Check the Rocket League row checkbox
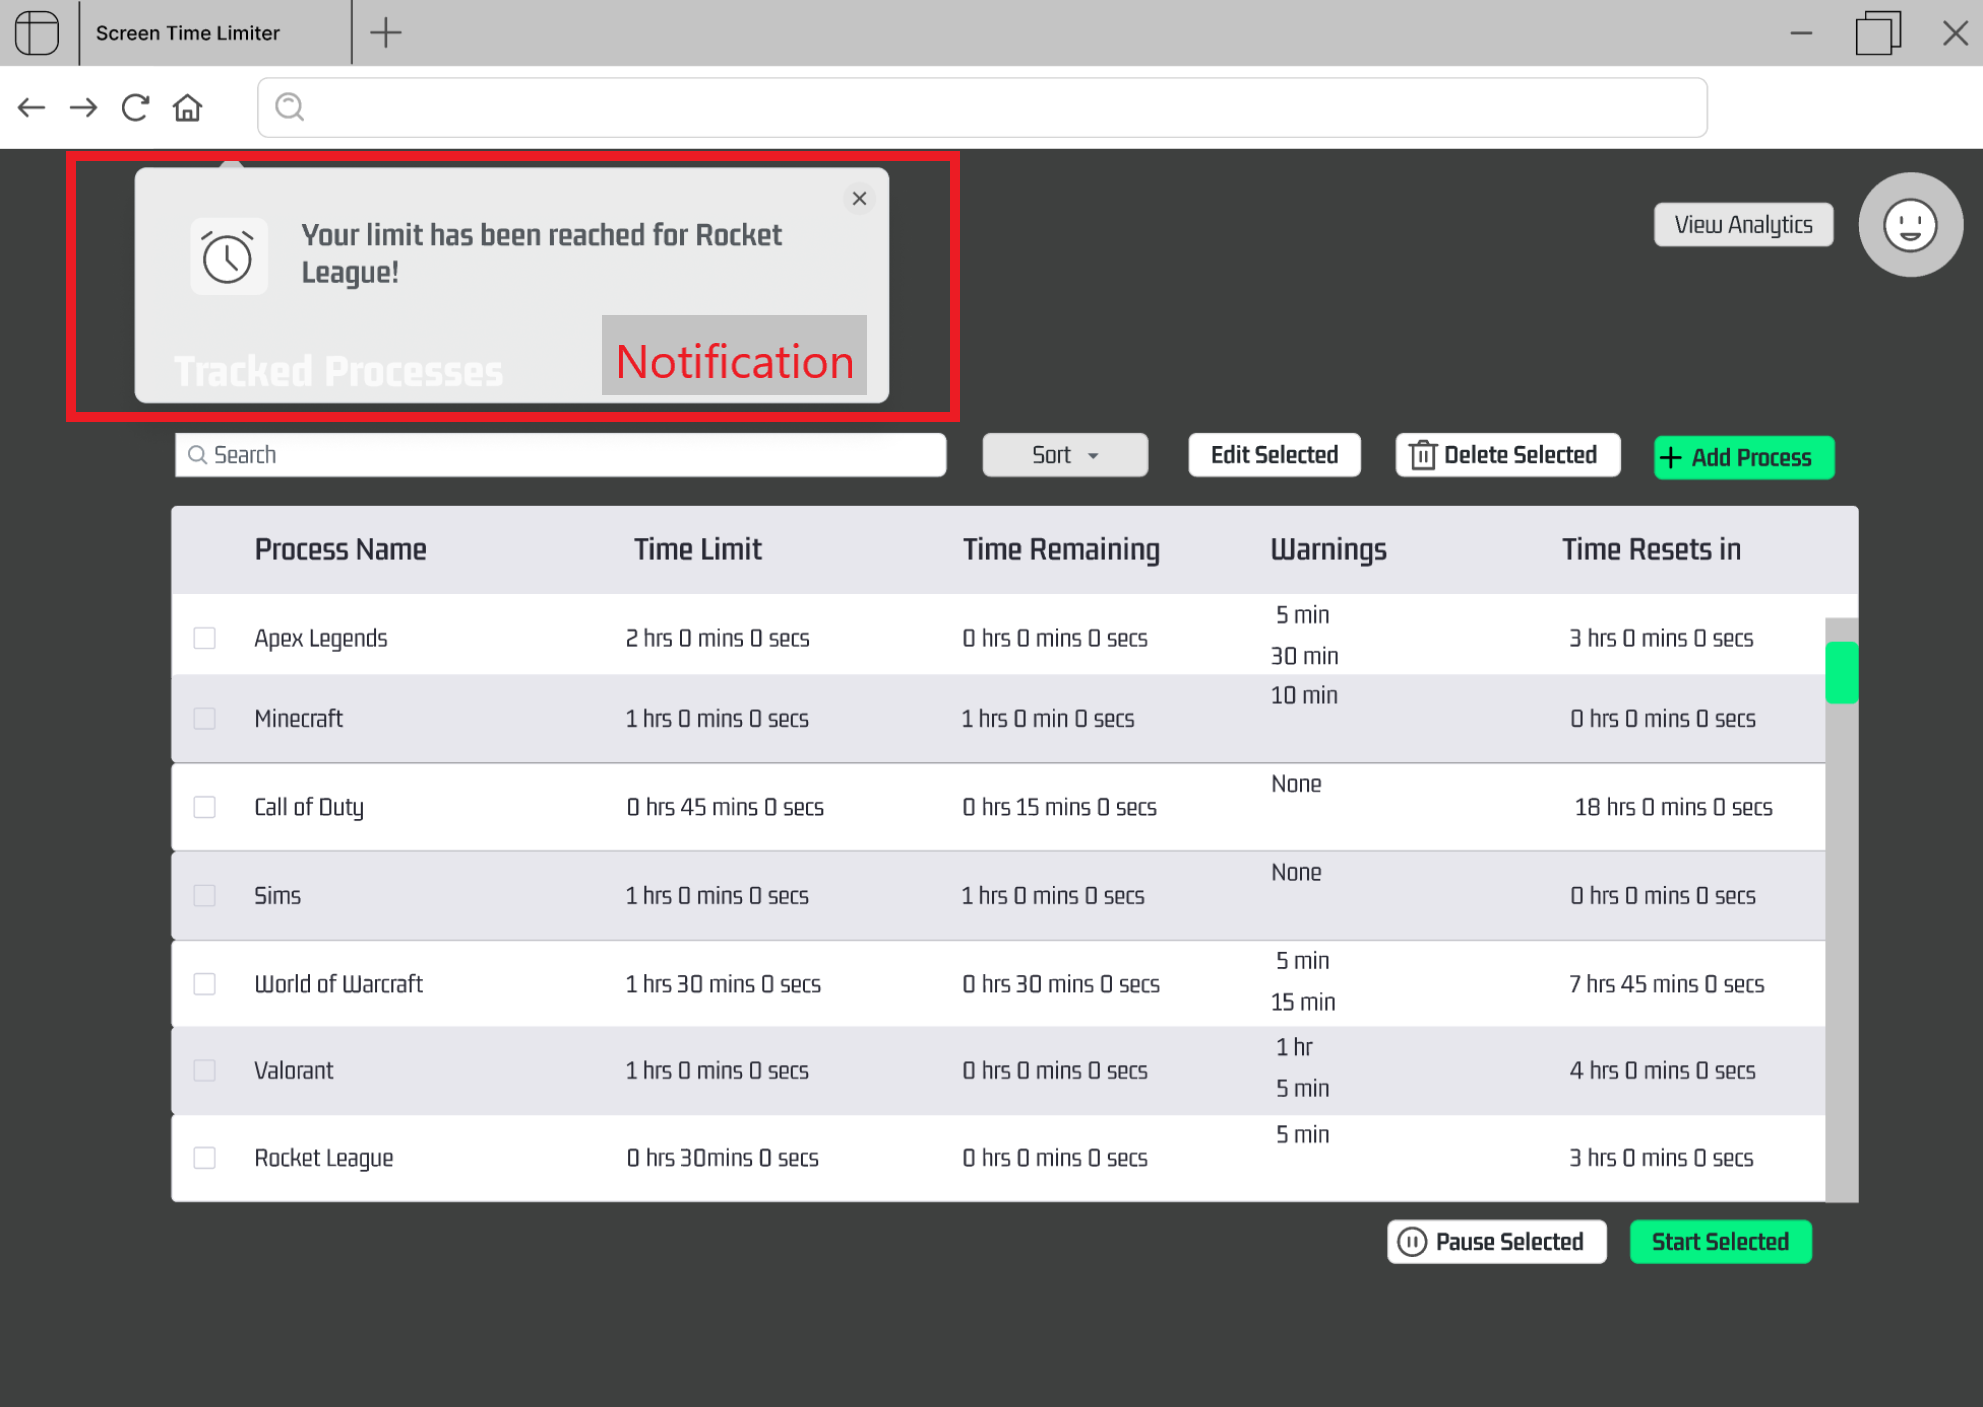The image size is (1983, 1407). coord(205,1157)
